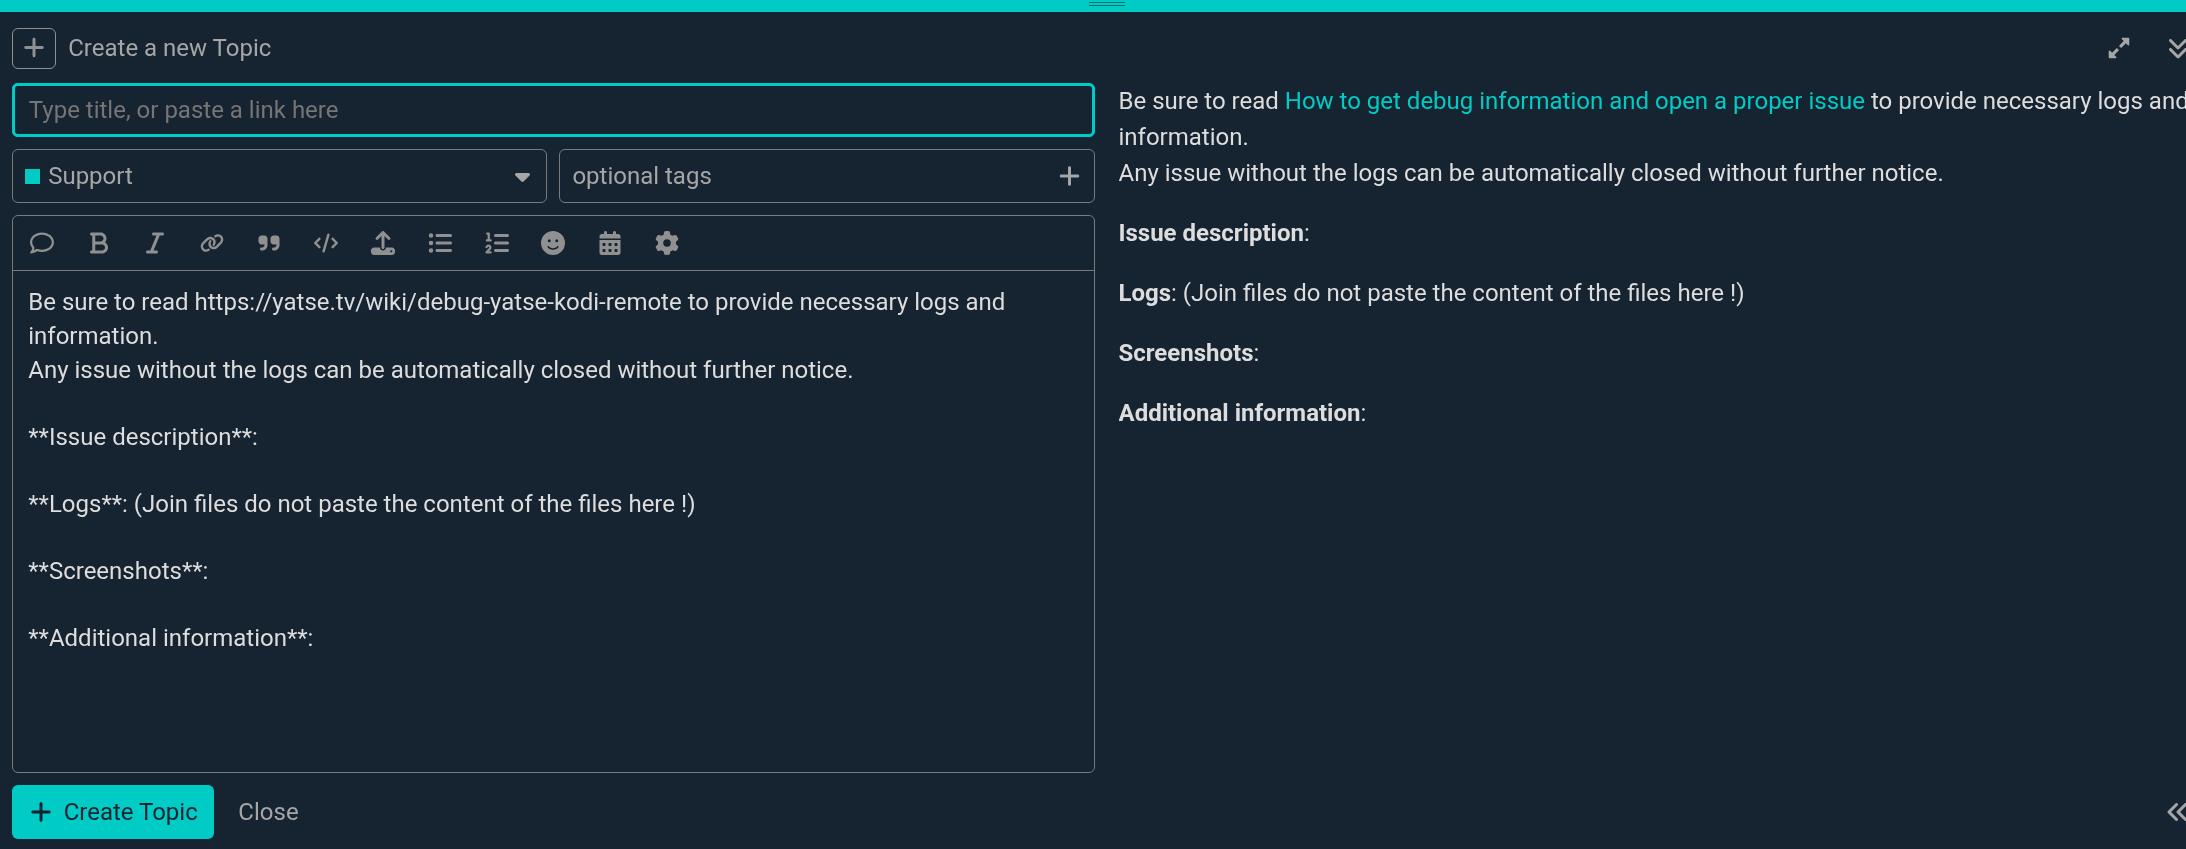This screenshot has height=849, width=2186.
Task: Minimize the composer using the down chevrons
Action: 2175,48
